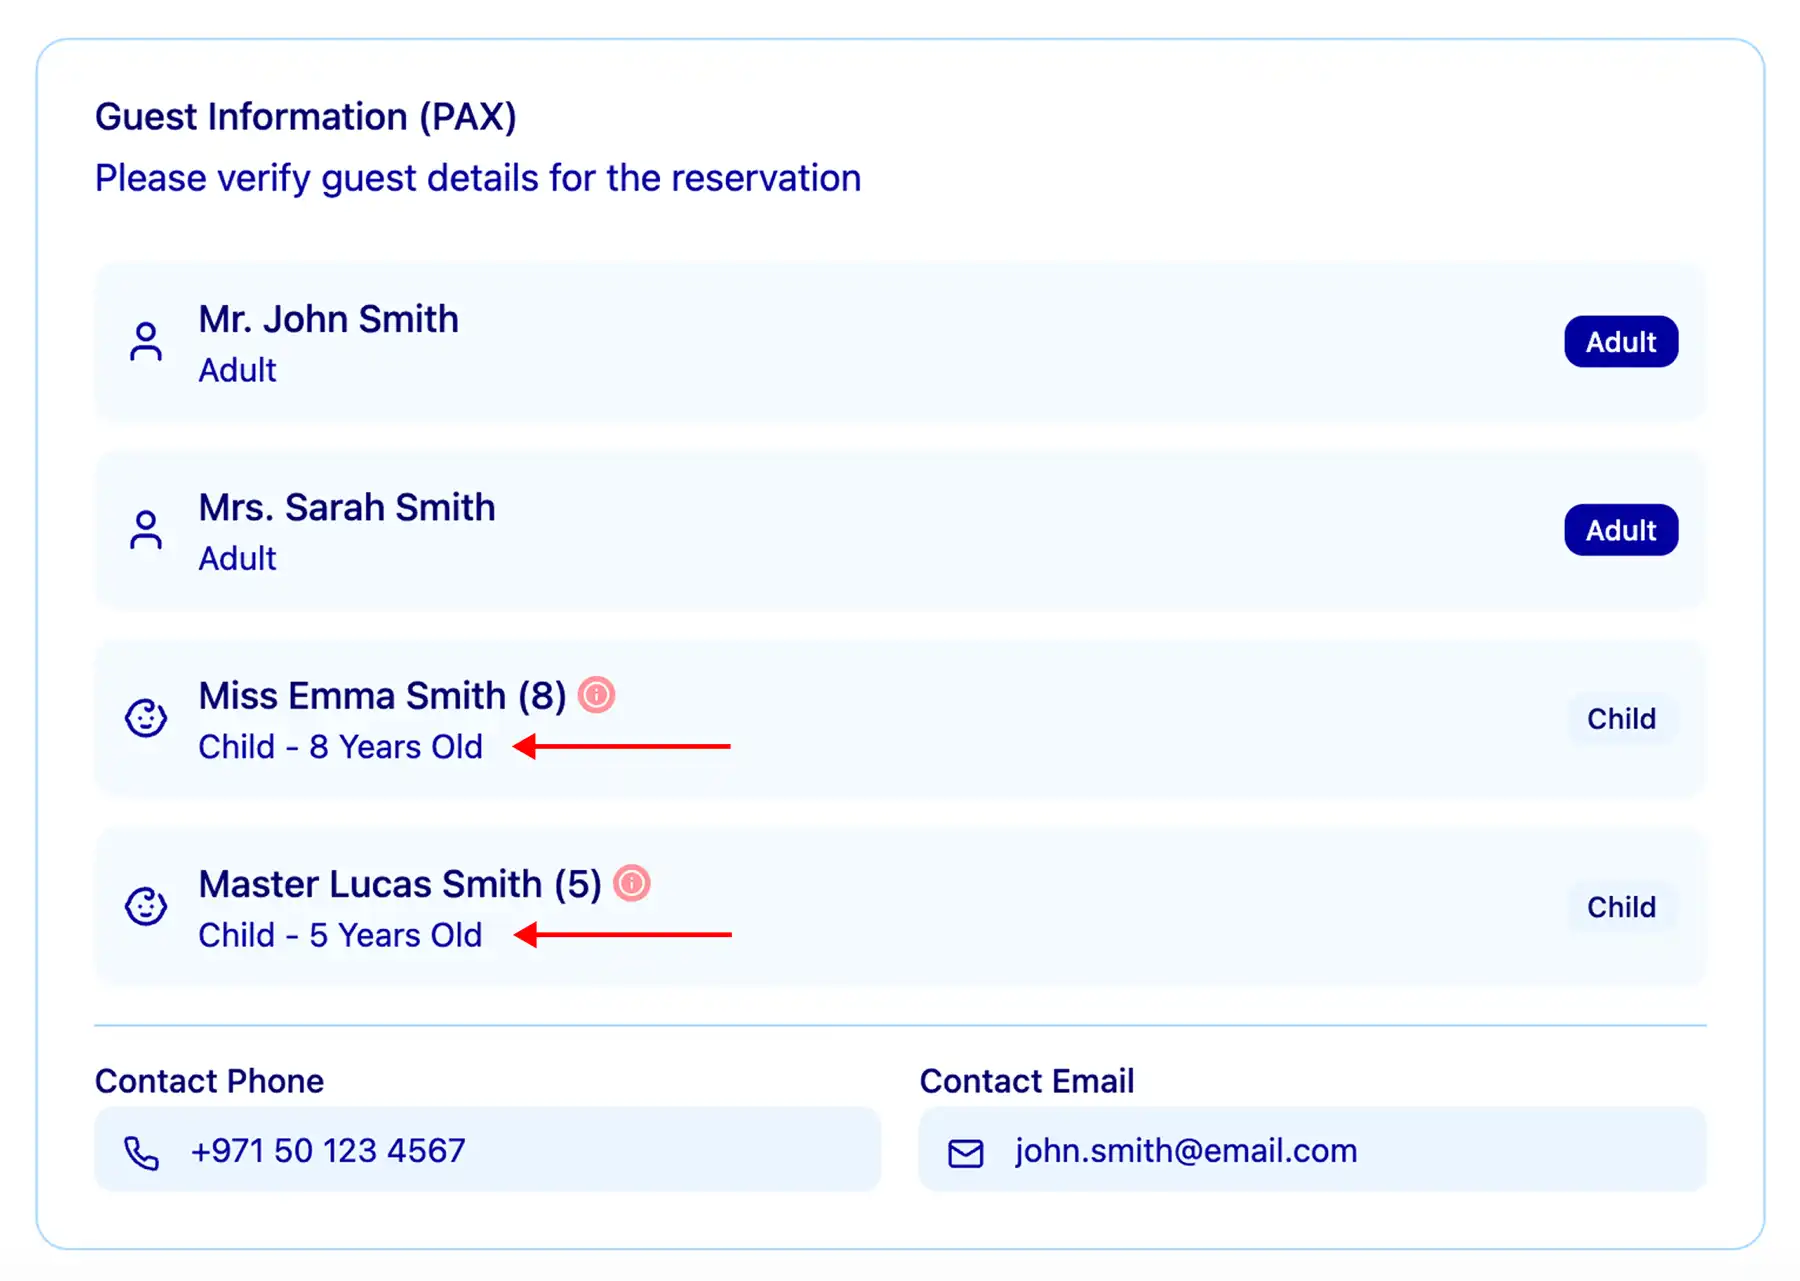This screenshot has height=1281, width=1800.
Task: Click the phone icon in Contact Phone field
Action: (141, 1153)
